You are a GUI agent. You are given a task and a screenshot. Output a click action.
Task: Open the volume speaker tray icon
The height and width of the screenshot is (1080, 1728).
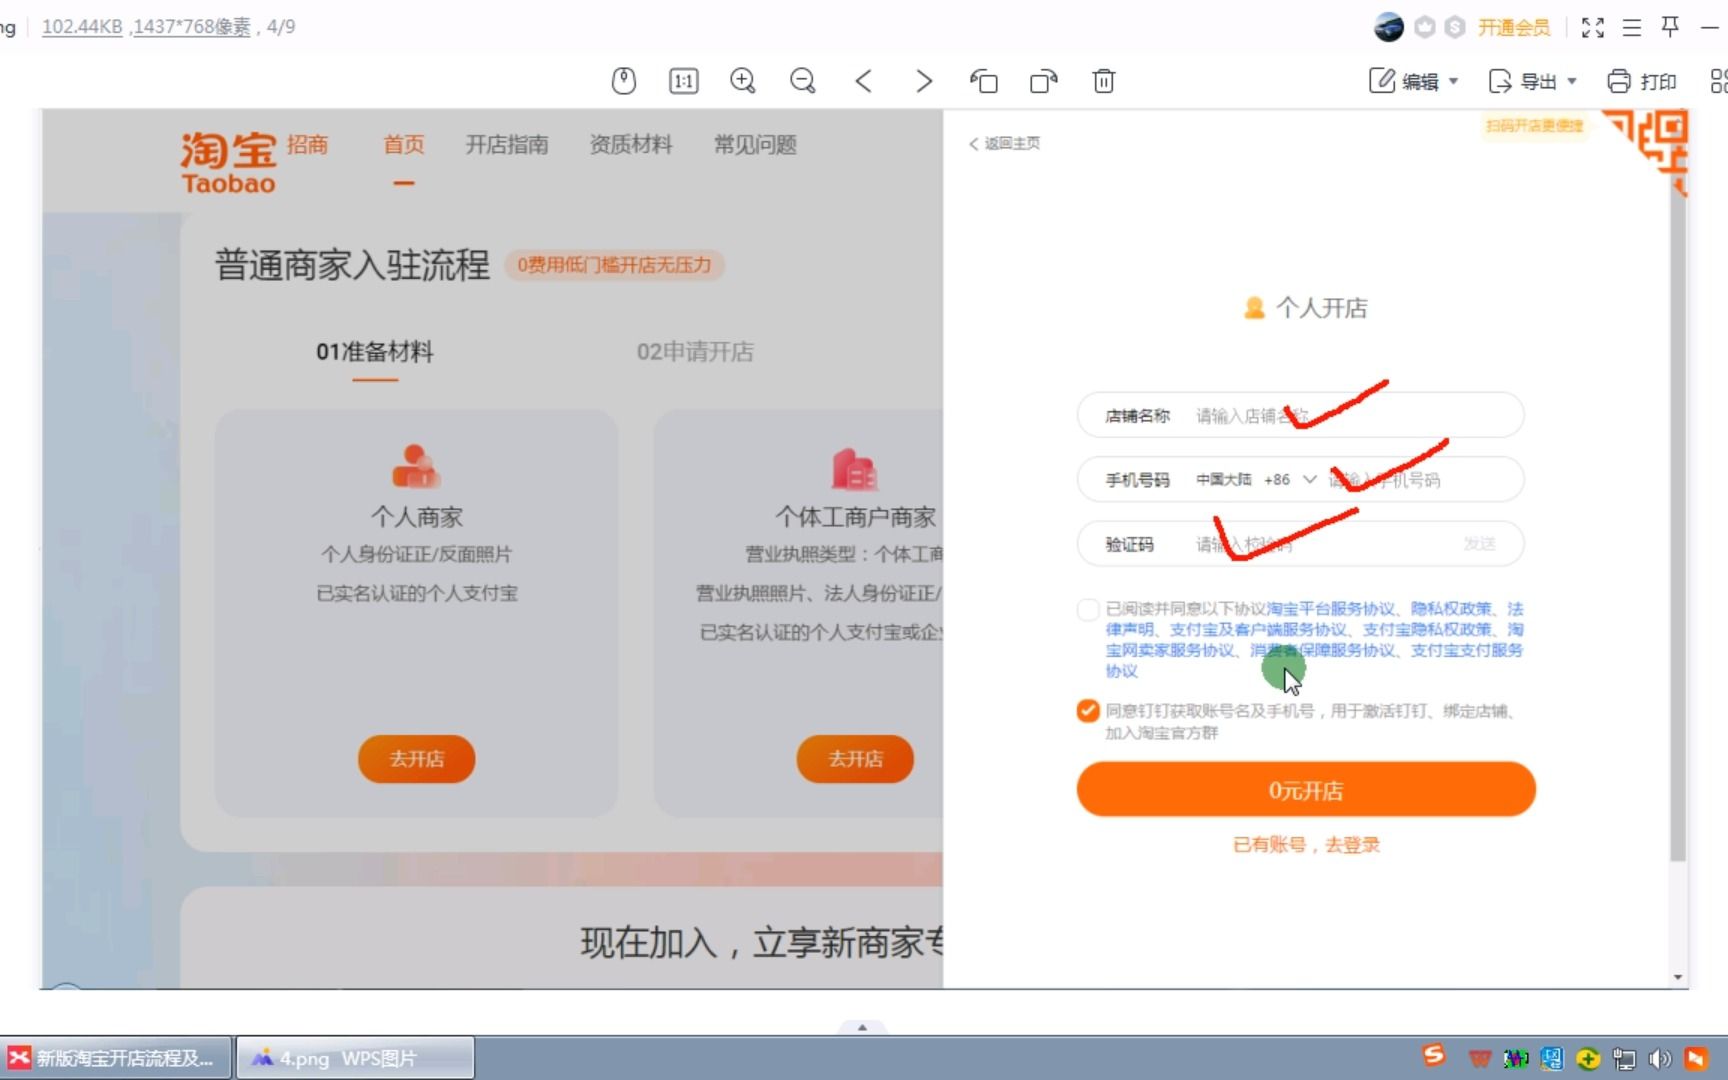point(1660,1058)
